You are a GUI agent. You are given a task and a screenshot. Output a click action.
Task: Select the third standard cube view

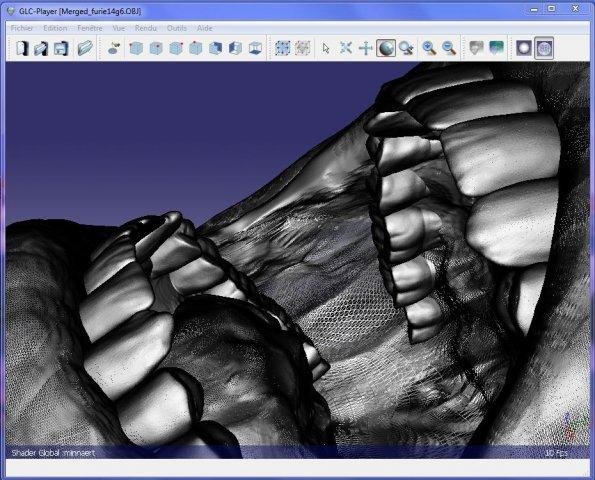[x=176, y=48]
